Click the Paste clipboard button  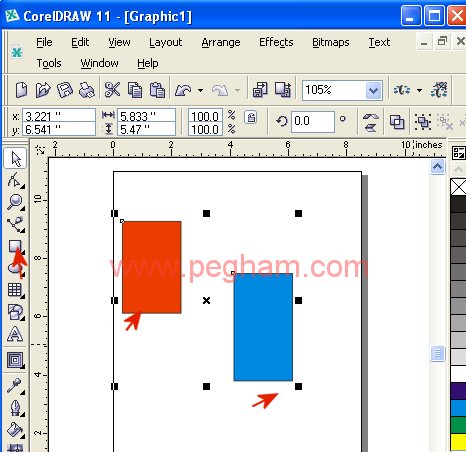point(157,90)
